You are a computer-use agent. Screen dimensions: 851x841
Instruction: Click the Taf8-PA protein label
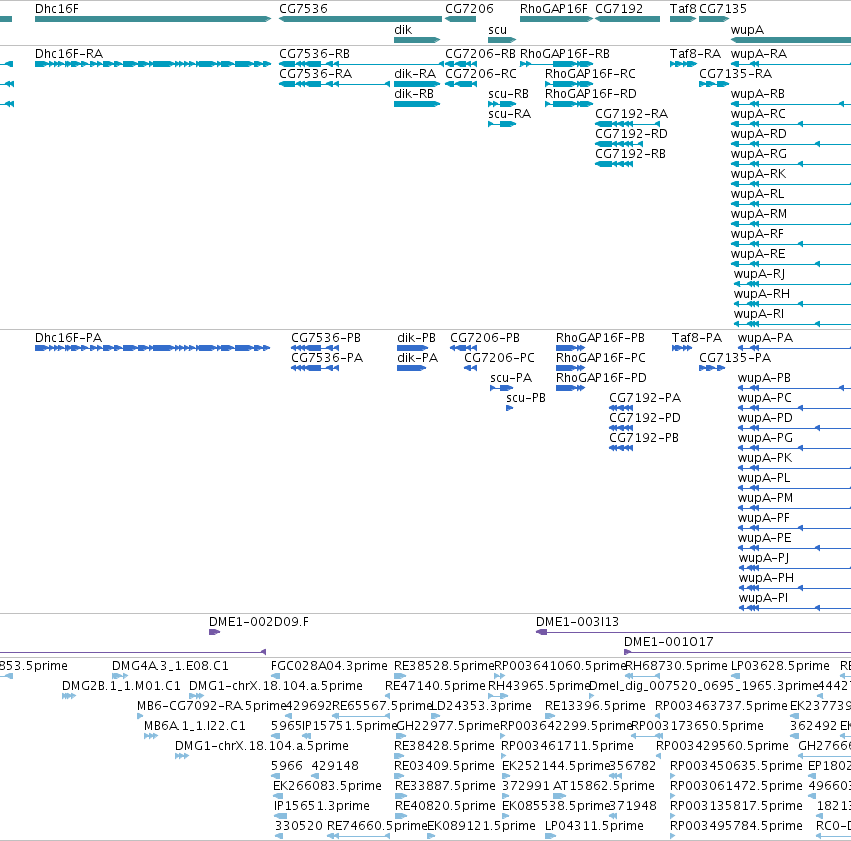697,338
